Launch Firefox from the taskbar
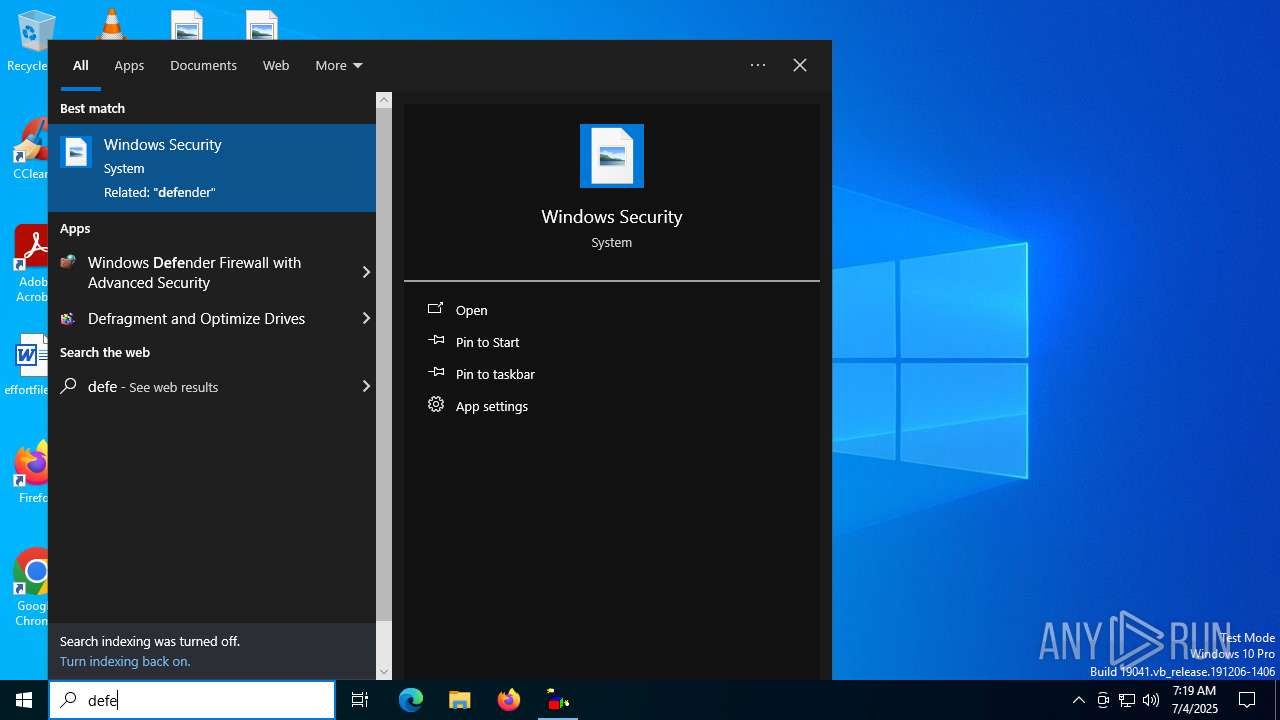The width and height of the screenshot is (1280, 720). [x=509, y=700]
